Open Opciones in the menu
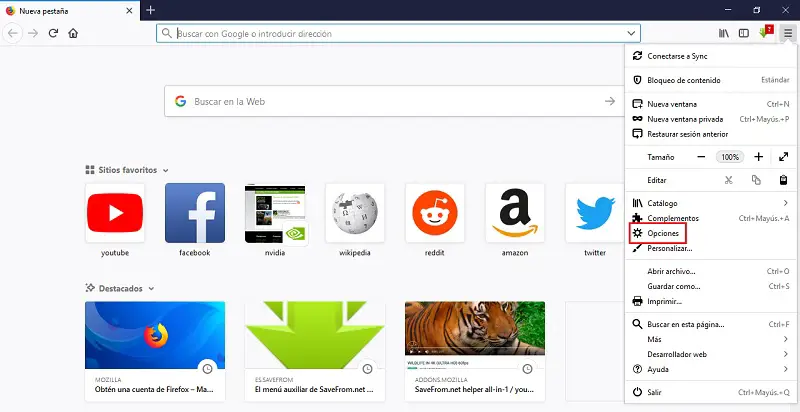Viewport: 800px width, 412px height. point(712,233)
